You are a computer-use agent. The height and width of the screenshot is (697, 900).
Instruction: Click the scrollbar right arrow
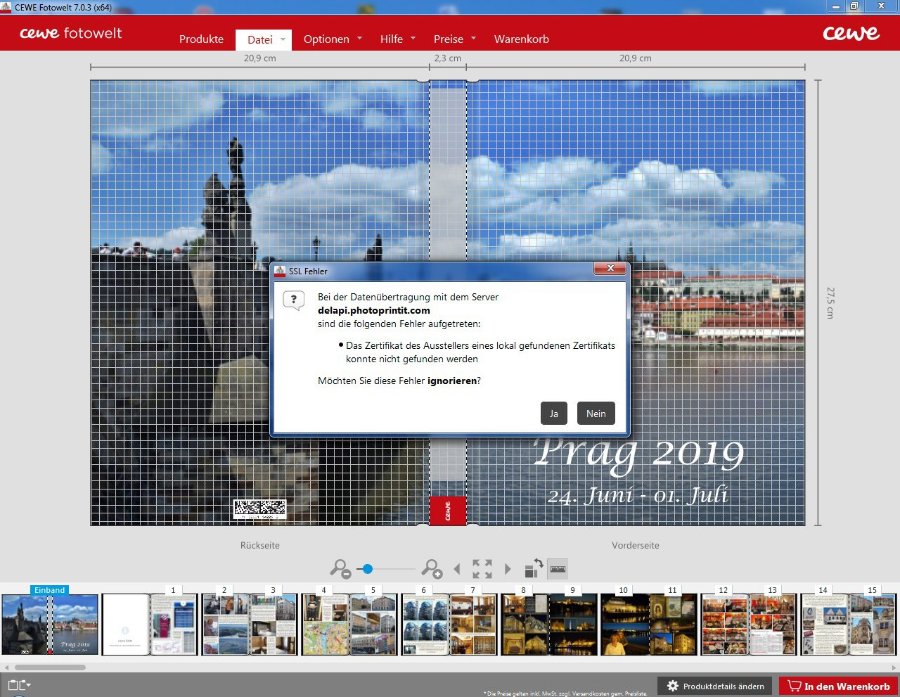[893, 667]
